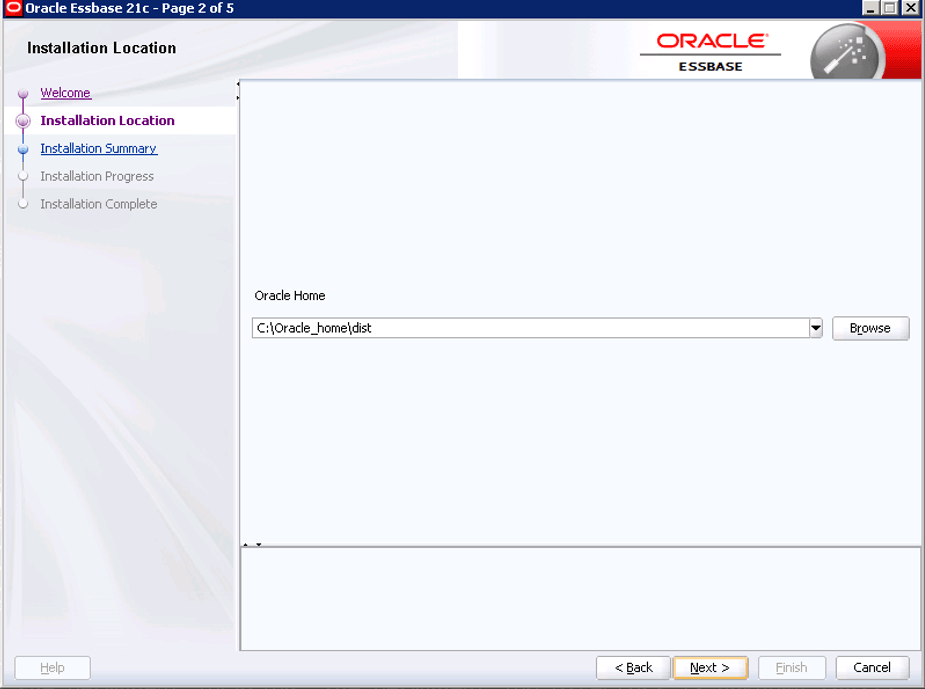Open installer Help

(53, 668)
